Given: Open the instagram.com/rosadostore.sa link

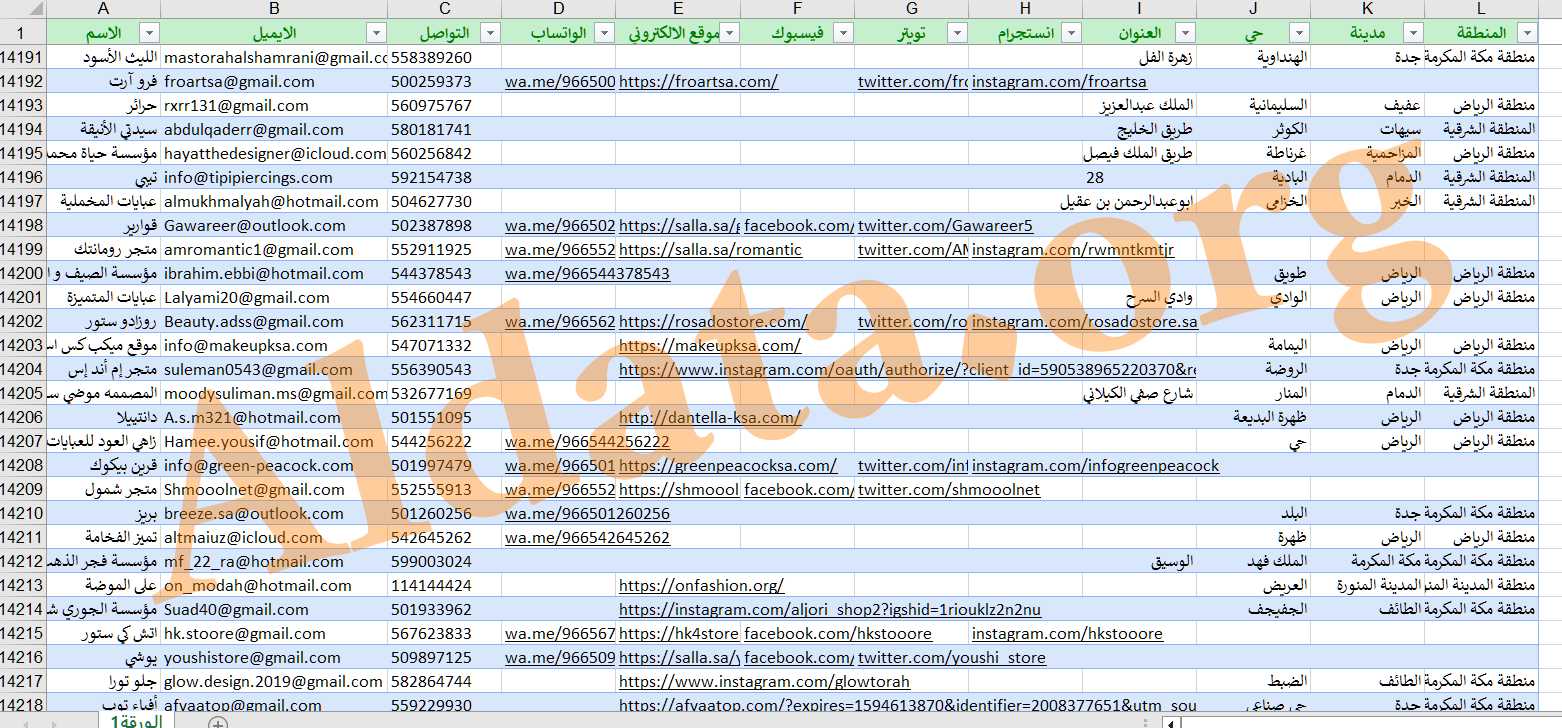Looking at the screenshot, I should (1084, 321).
